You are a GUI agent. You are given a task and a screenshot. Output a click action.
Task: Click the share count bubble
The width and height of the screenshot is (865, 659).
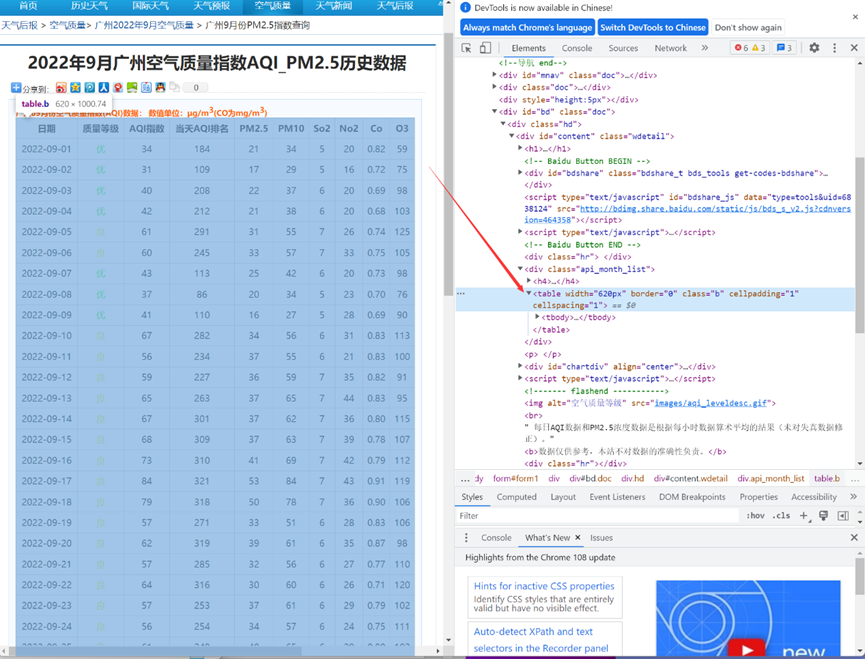pos(195,87)
